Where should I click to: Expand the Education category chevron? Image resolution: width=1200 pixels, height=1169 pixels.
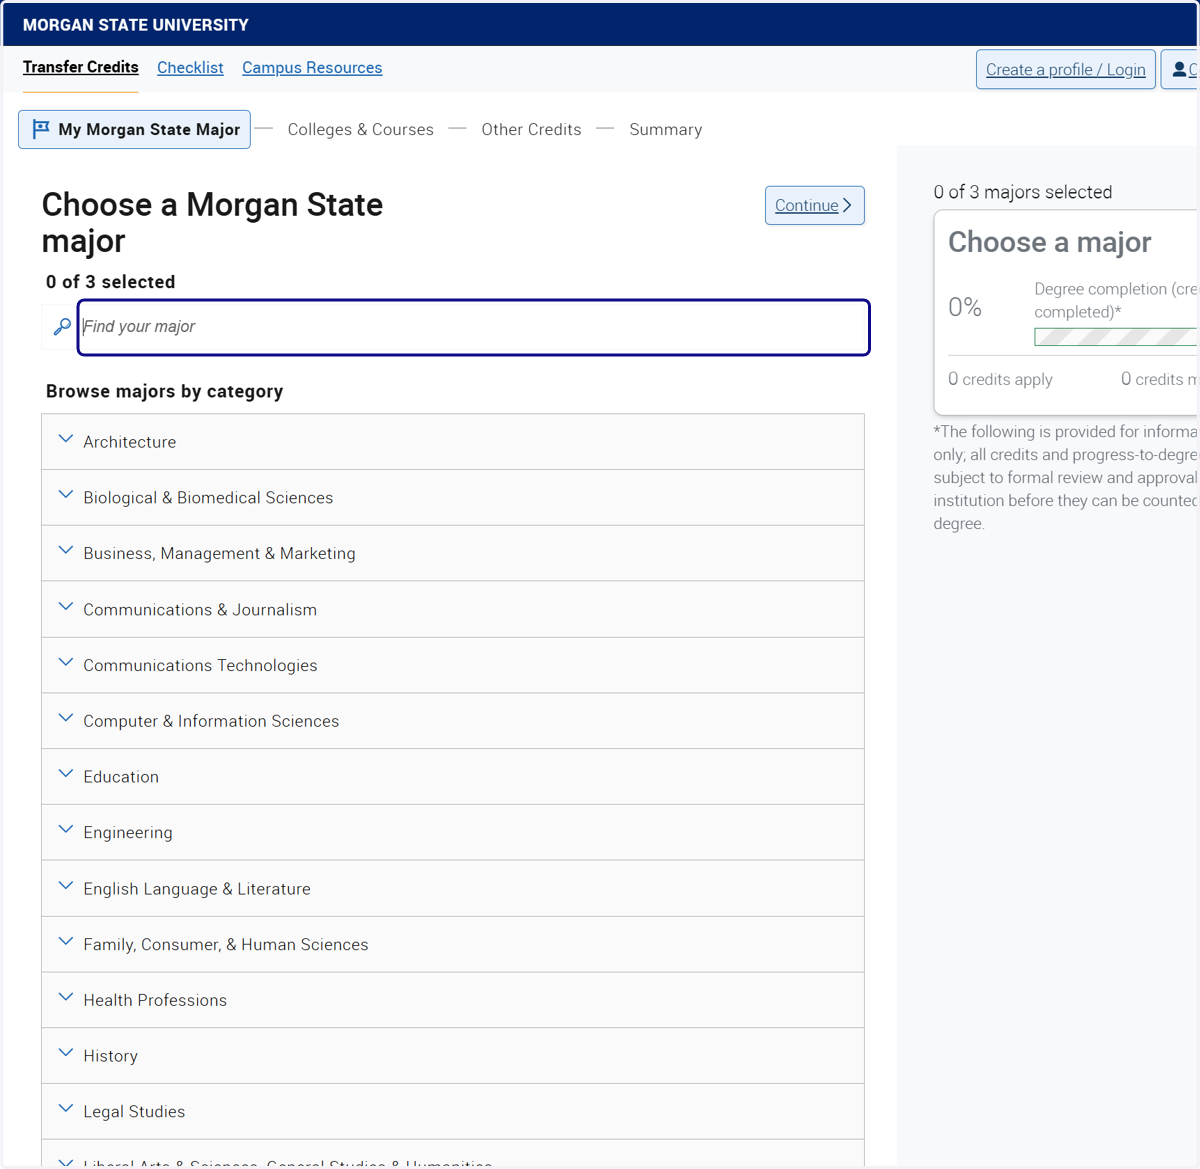tap(66, 775)
